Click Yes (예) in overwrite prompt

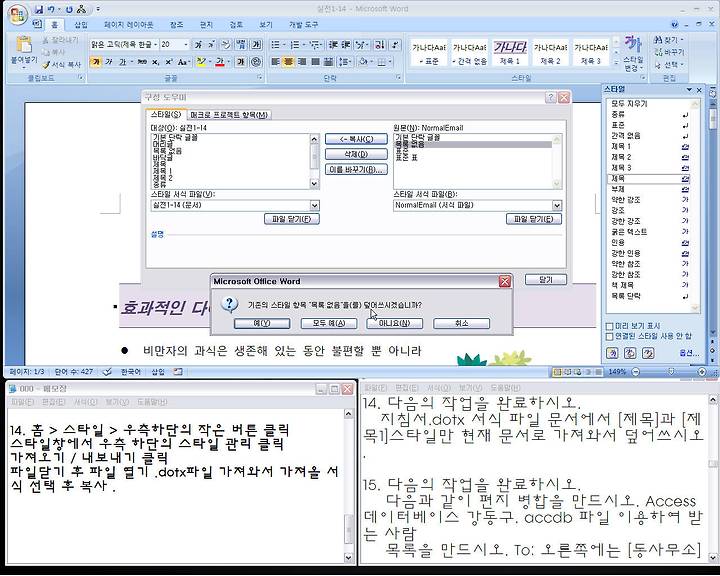coord(262,323)
